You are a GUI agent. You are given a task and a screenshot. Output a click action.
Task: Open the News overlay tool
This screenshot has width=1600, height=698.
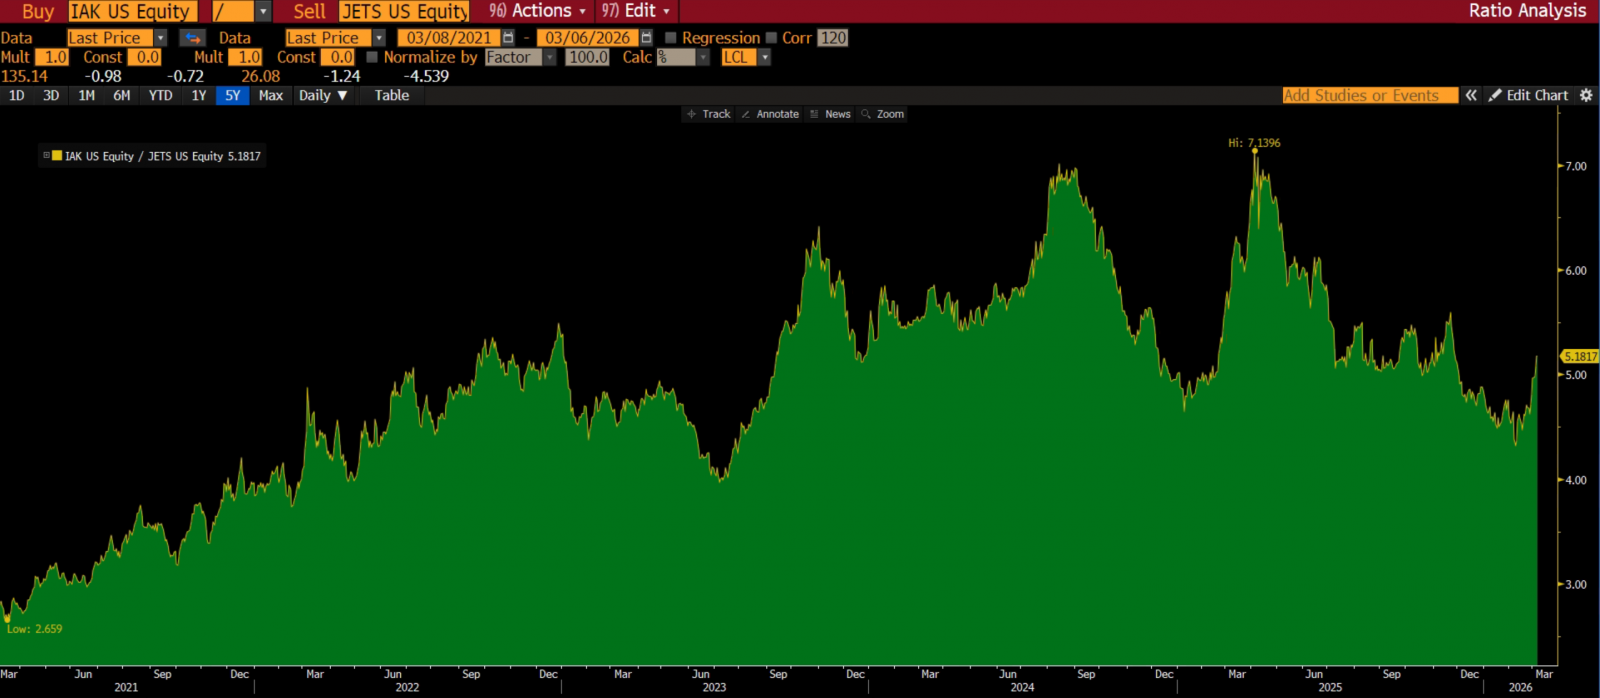(x=830, y=114)
